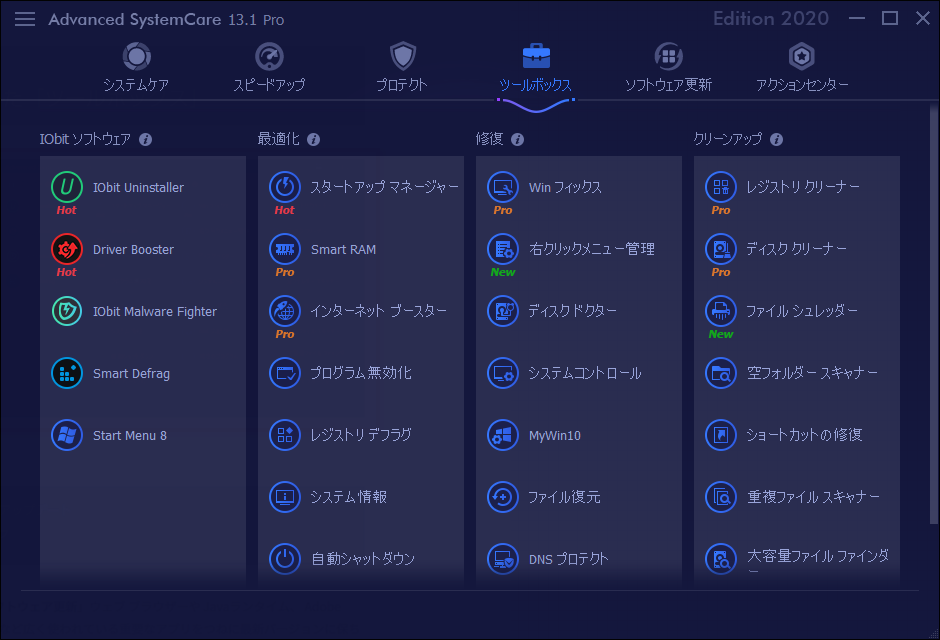The image size is (940, 640).
Task: Switch to スピードアップ tab
Action: coord(269,68)
